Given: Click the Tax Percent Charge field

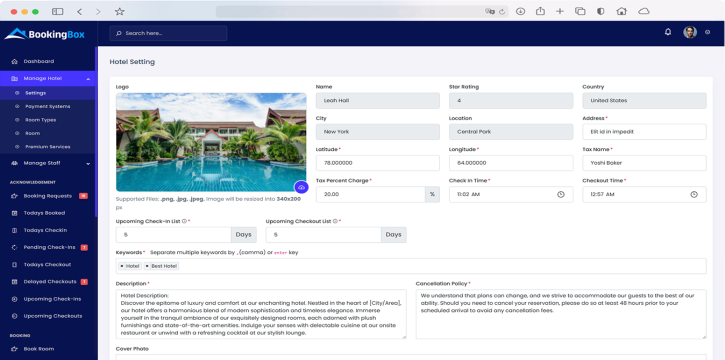Looking at the screenshot, I should click(370, 195).
